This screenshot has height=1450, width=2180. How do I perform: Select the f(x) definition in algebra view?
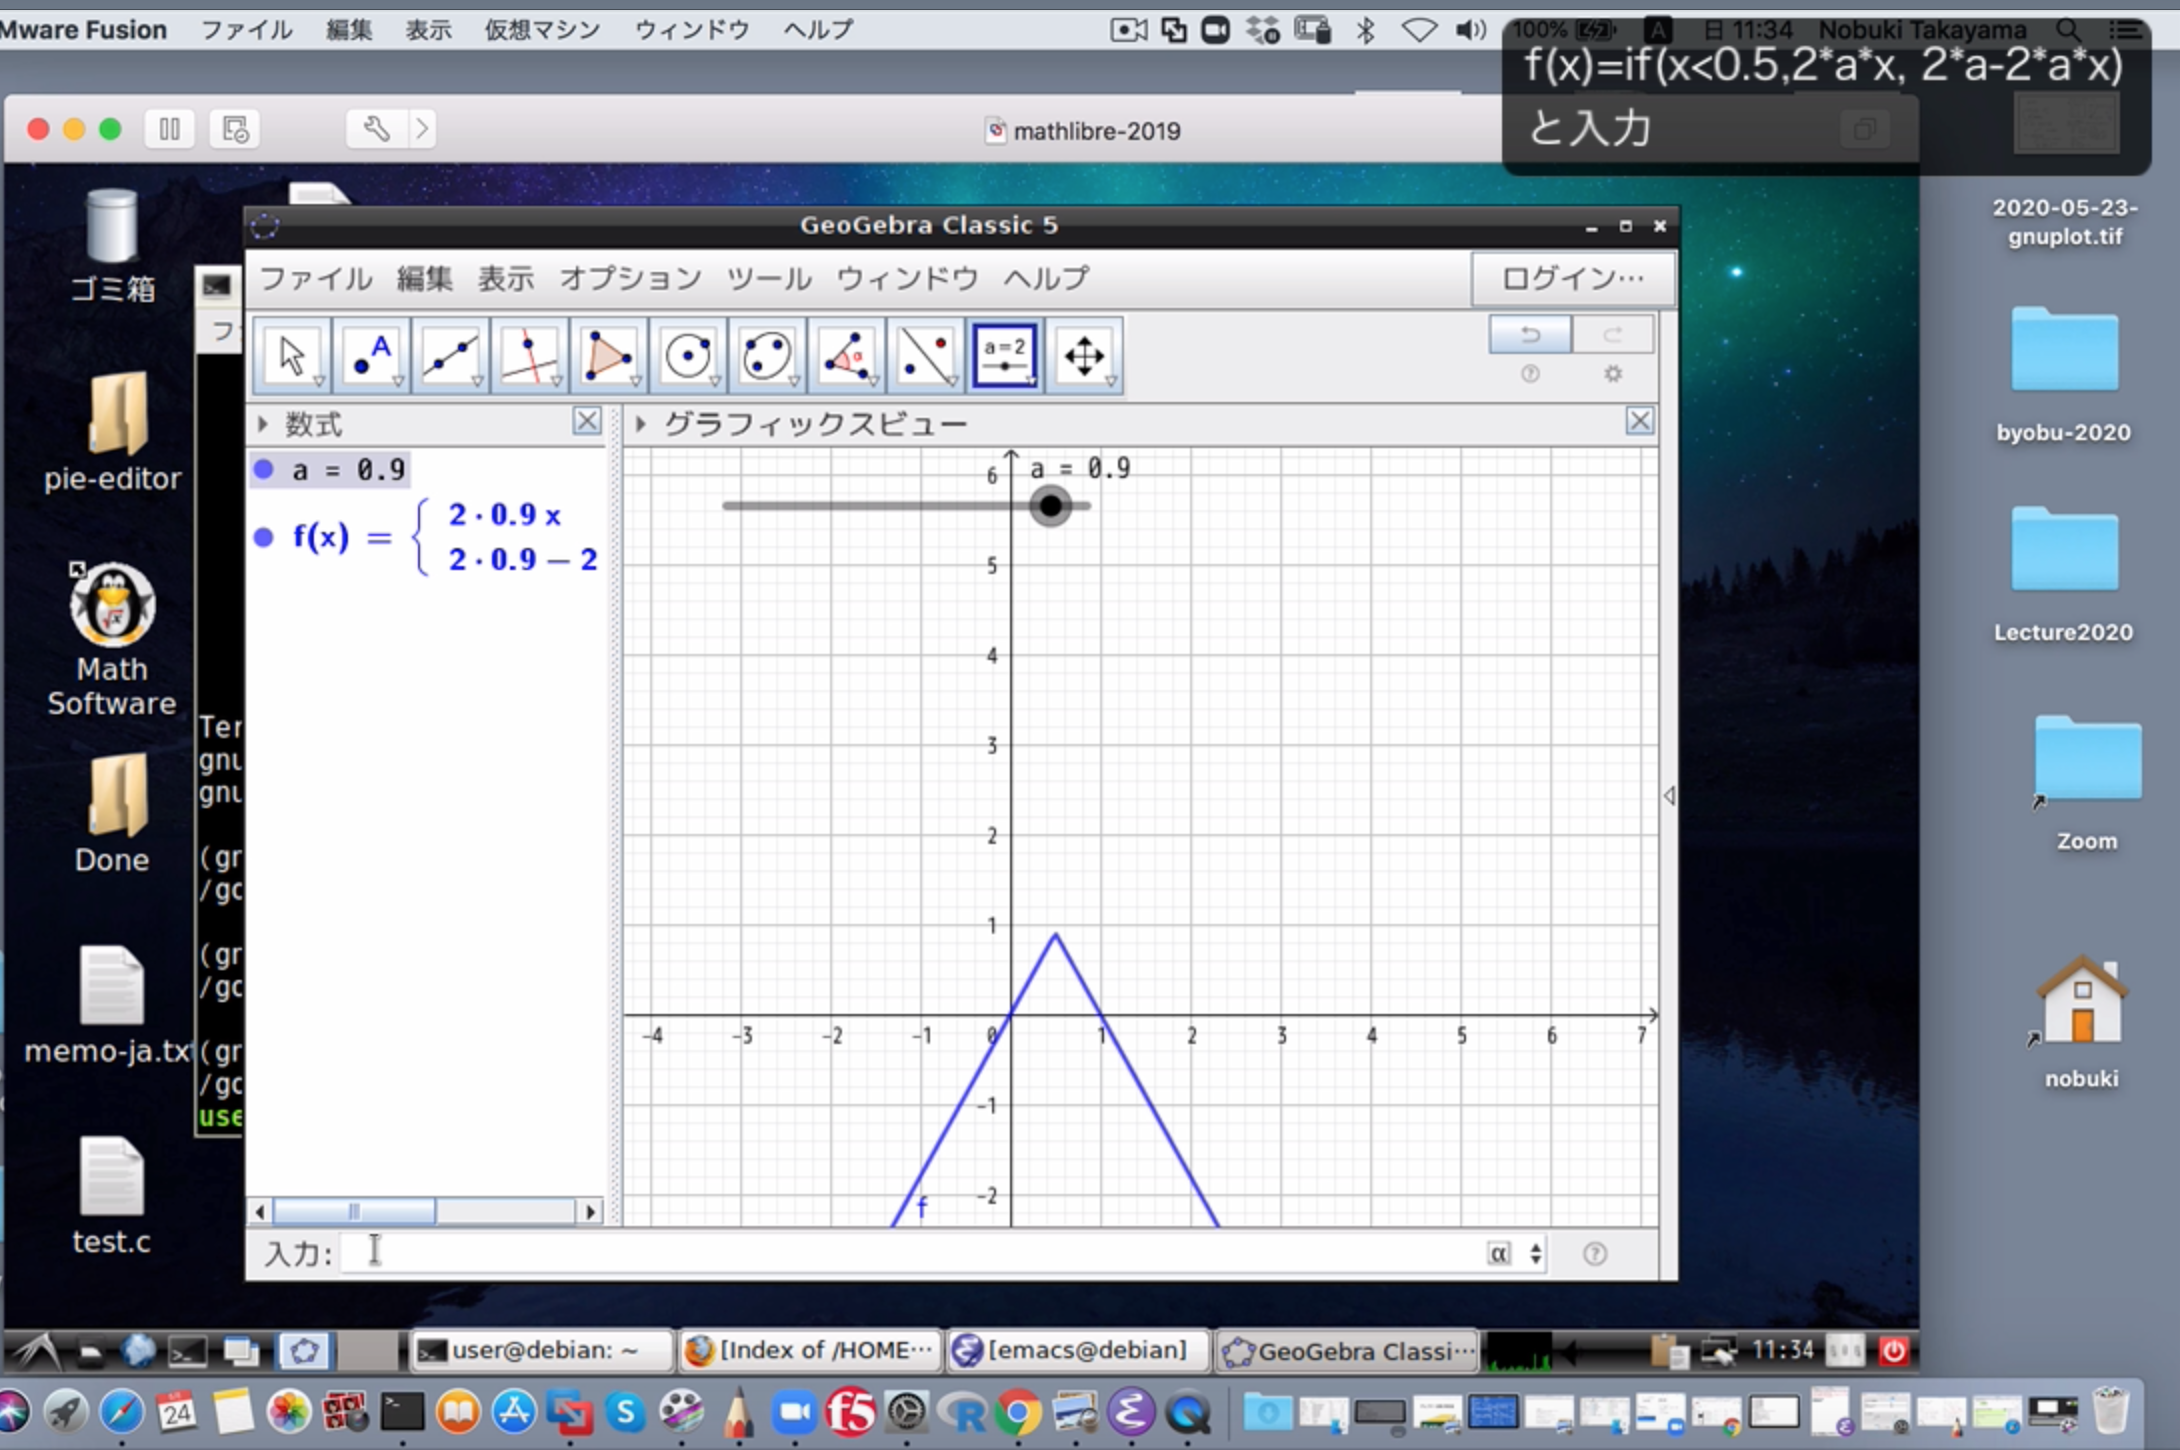click(x=444, y=537)
